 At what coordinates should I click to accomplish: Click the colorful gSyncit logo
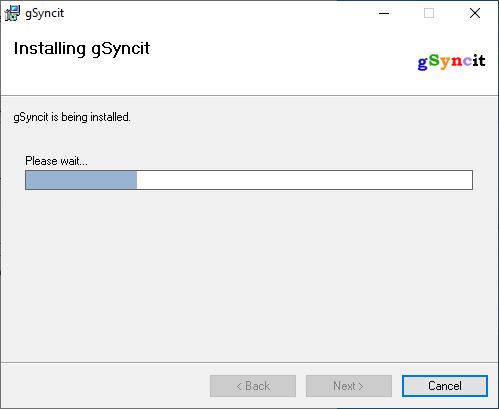pyautogui.click(x=451, y=61)
